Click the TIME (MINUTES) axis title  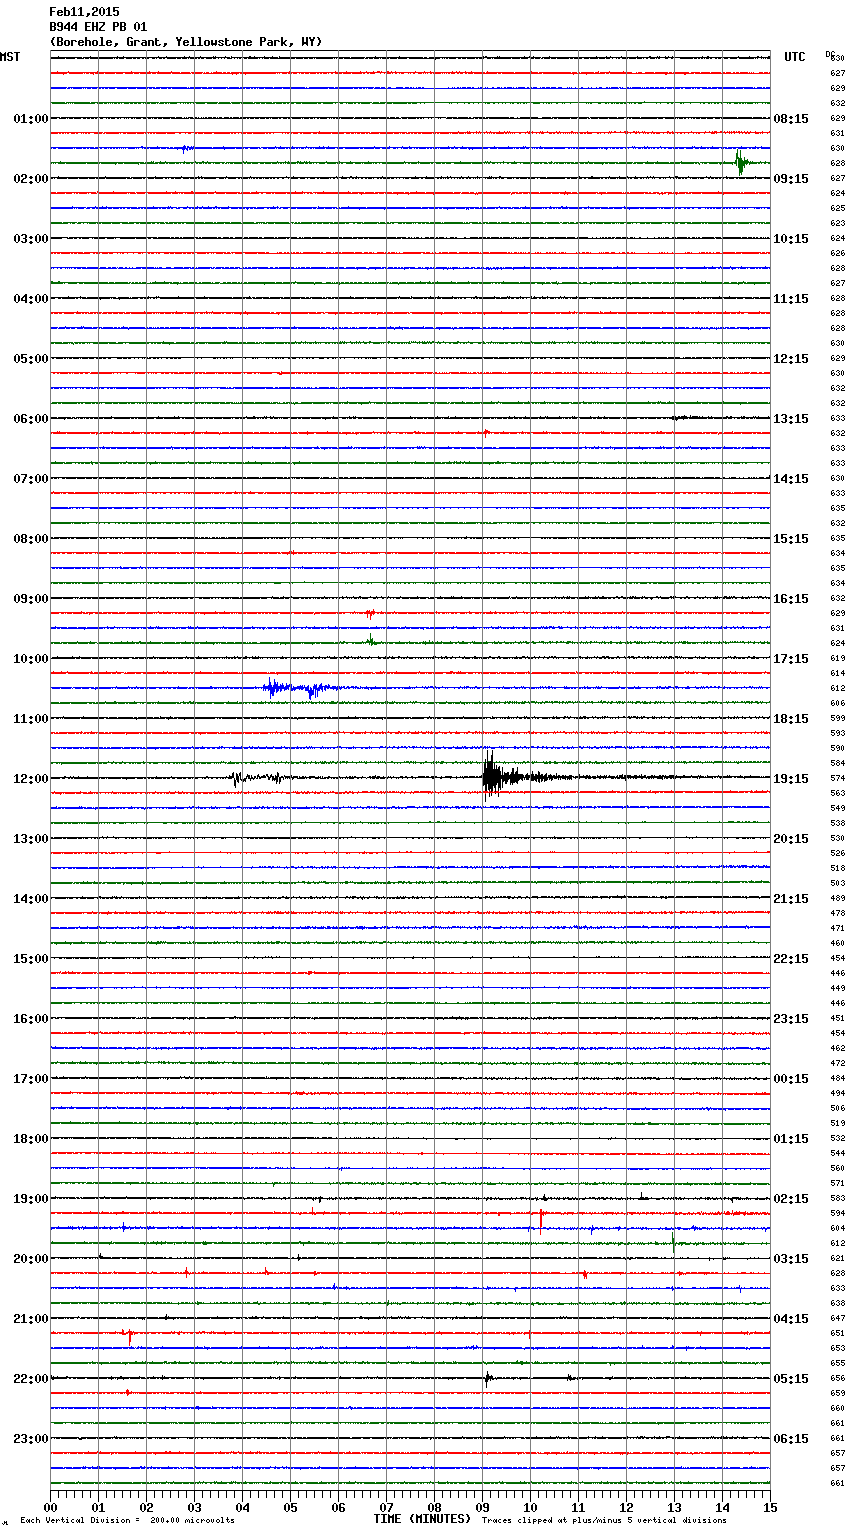[422, 1519]
